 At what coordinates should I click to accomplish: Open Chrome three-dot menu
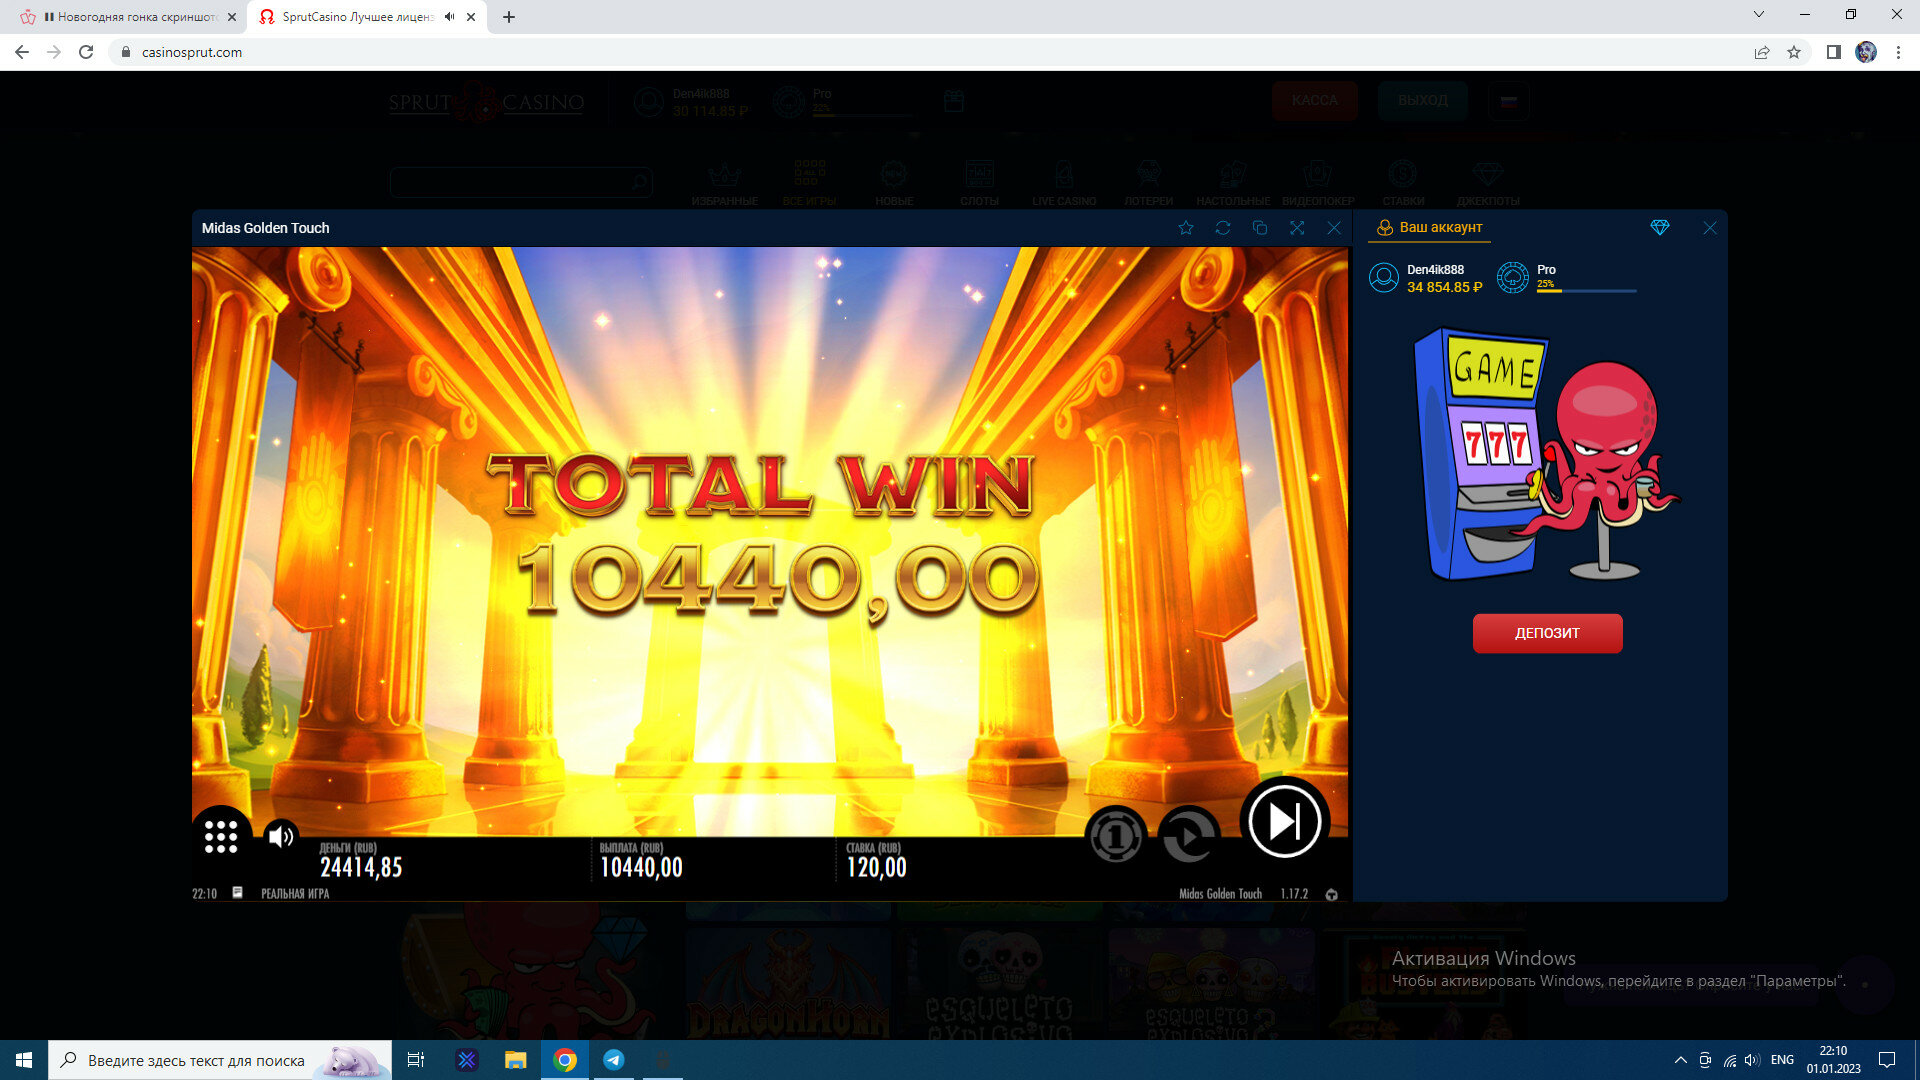click(x=1898, y=52)
